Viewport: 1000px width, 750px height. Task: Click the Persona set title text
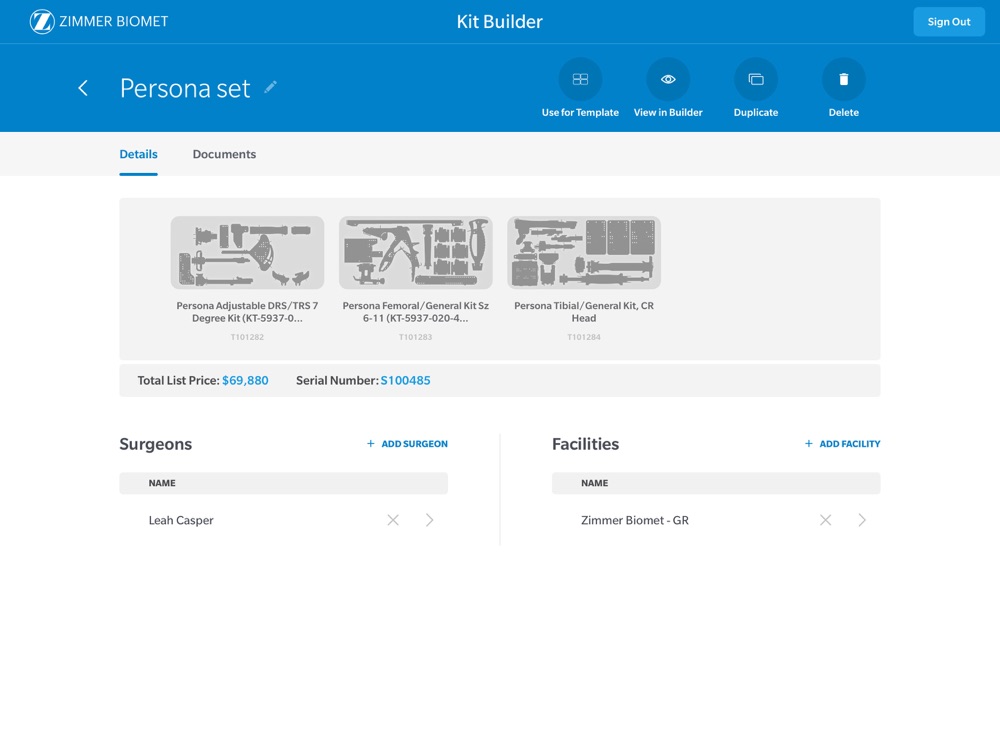[x=185, y=88]
